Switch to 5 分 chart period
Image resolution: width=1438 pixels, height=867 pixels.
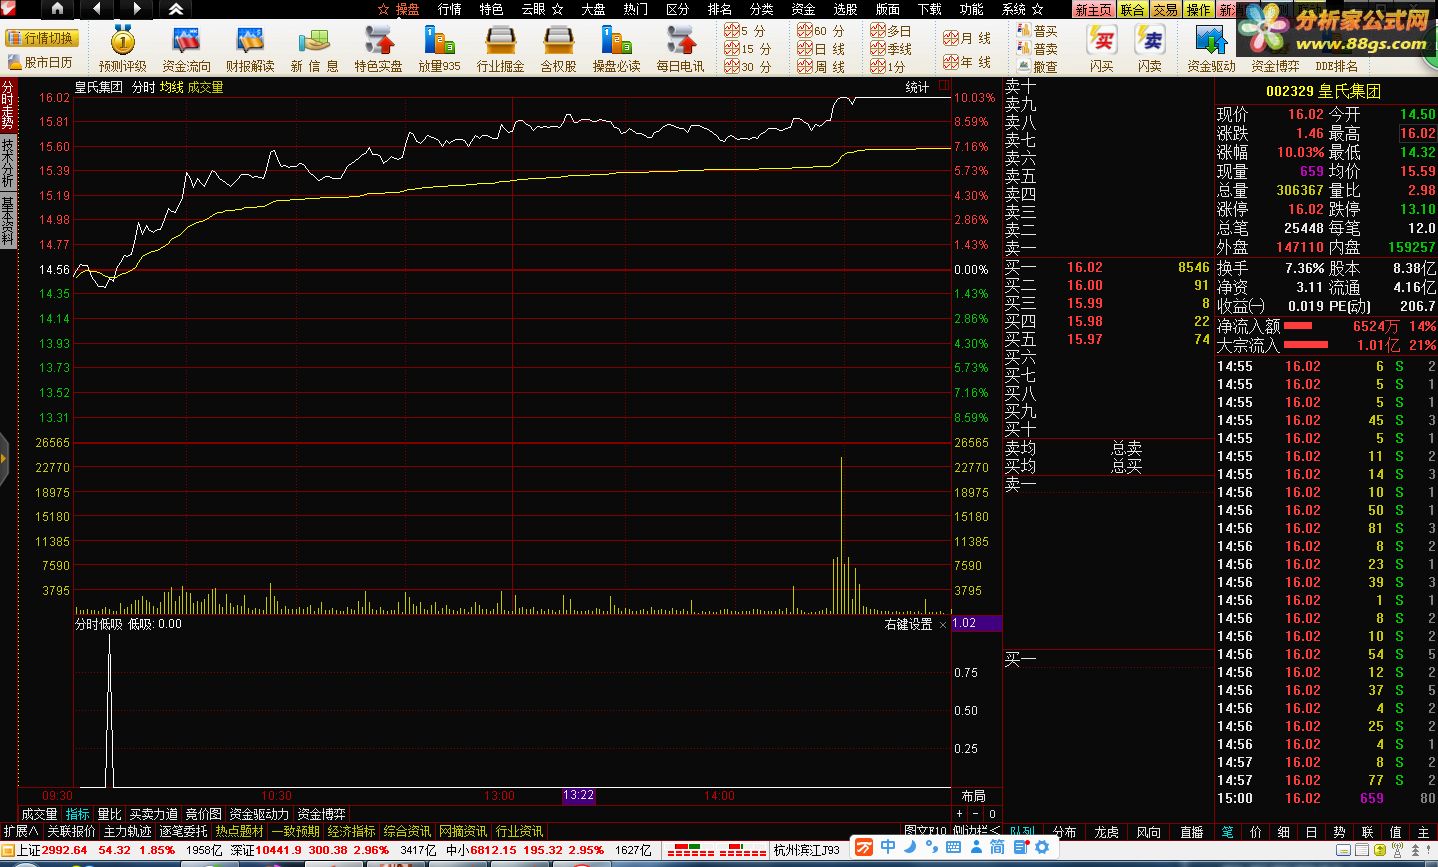point(746,31)
